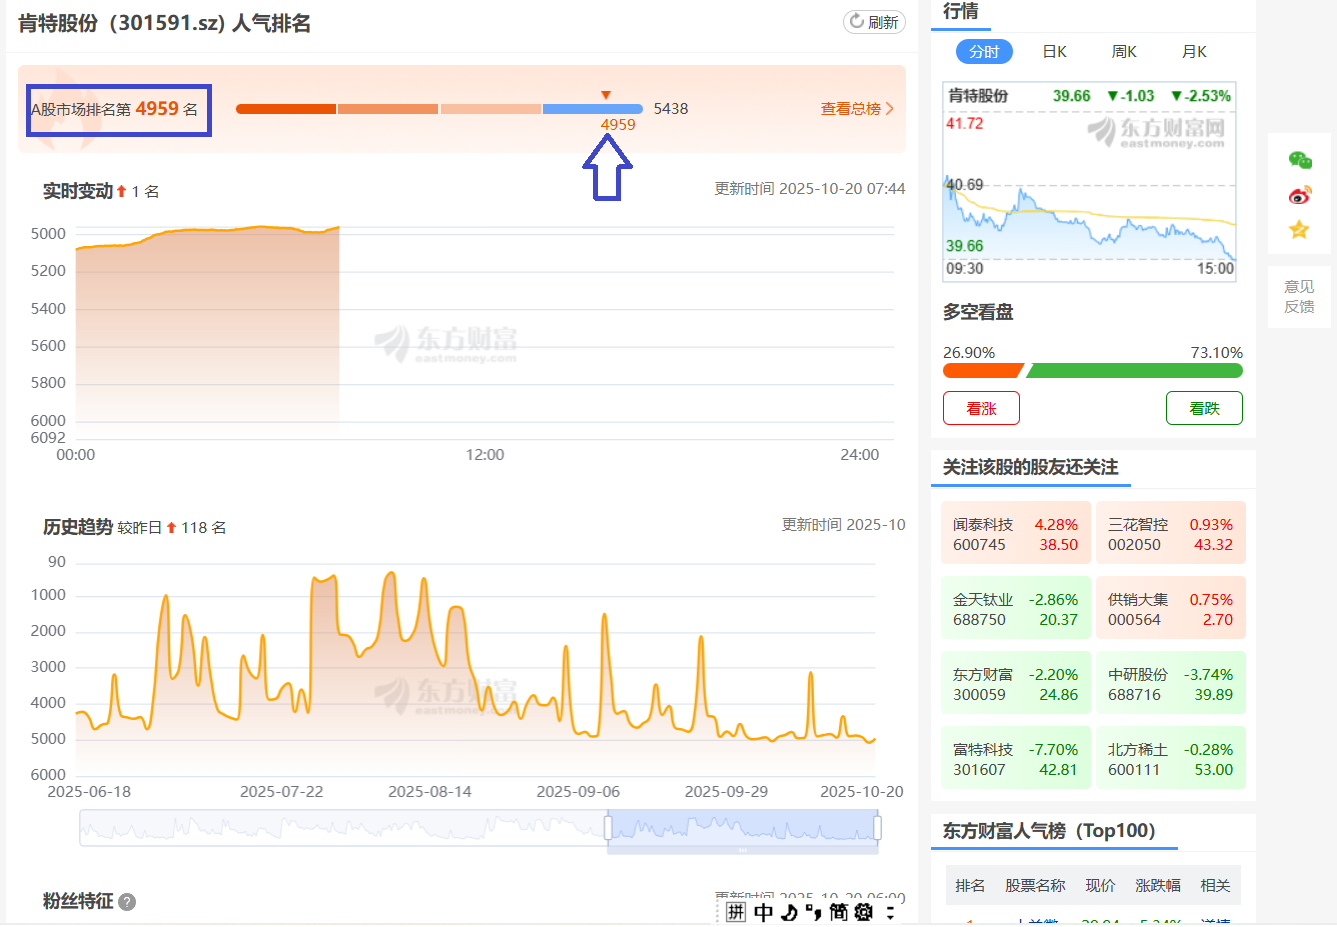The height and width of the screenshot is (927, 1337).
Task: Click the 排名 column header
Action: 970,886
